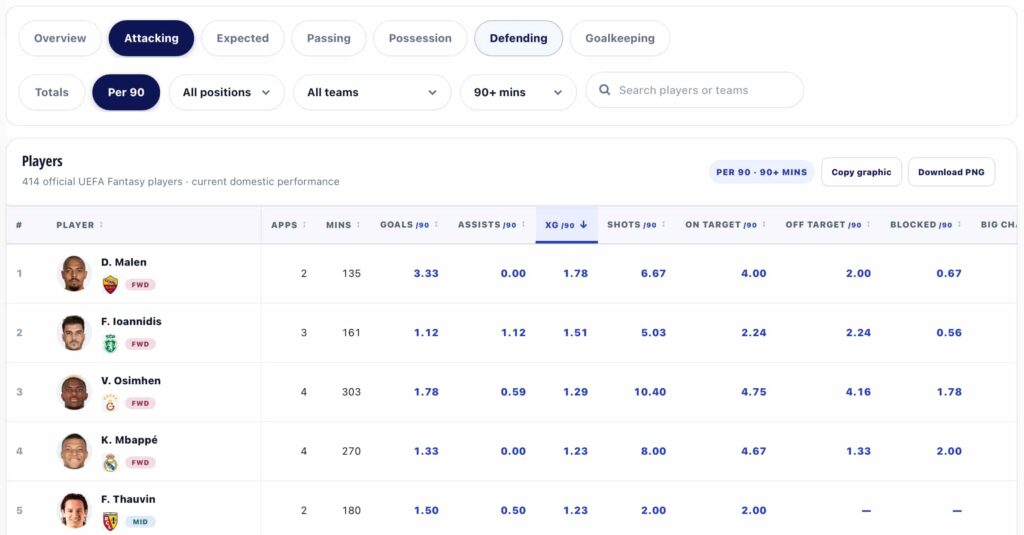Select the Per 90 stats toggle
This screenshot has width=1024, height=535.
126,92
